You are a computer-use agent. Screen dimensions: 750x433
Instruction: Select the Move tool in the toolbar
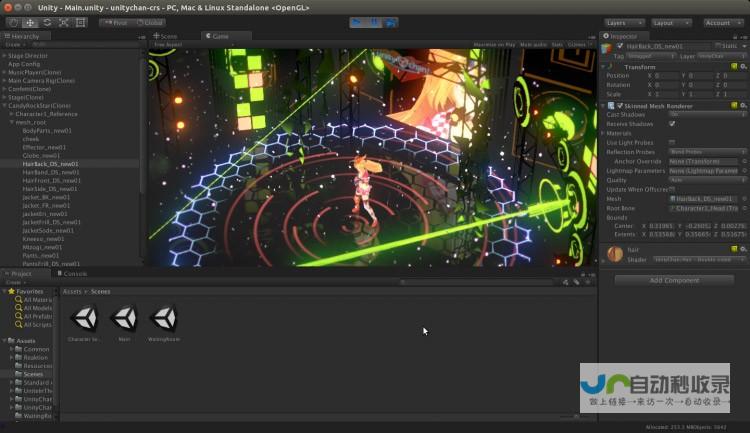pos(30,22)
